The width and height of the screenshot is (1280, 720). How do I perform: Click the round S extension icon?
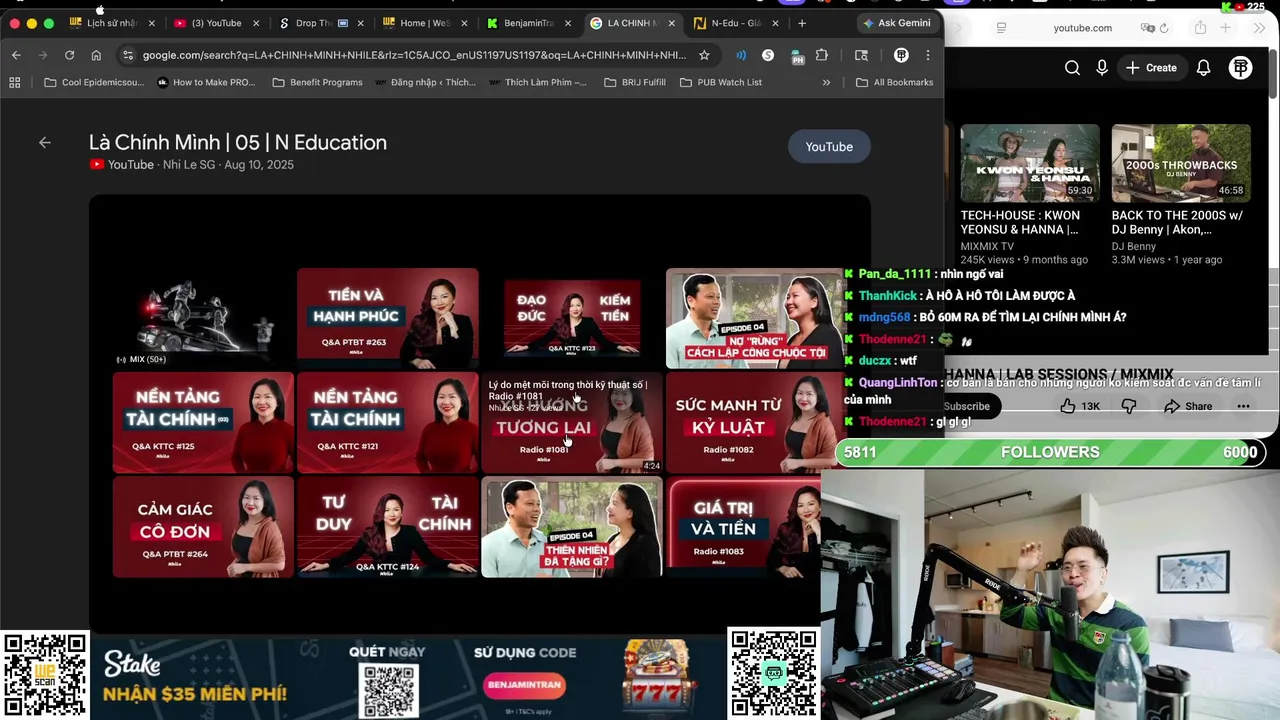tap(768, 55)
